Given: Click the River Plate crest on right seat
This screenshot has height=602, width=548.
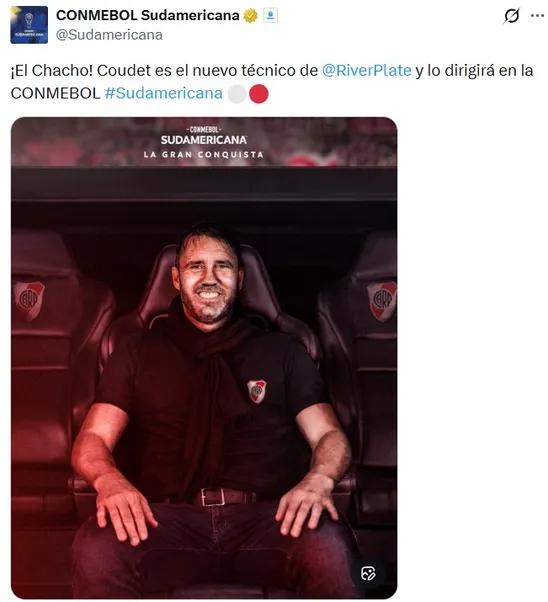Looking at the screenshot, I should coord(382,301).
